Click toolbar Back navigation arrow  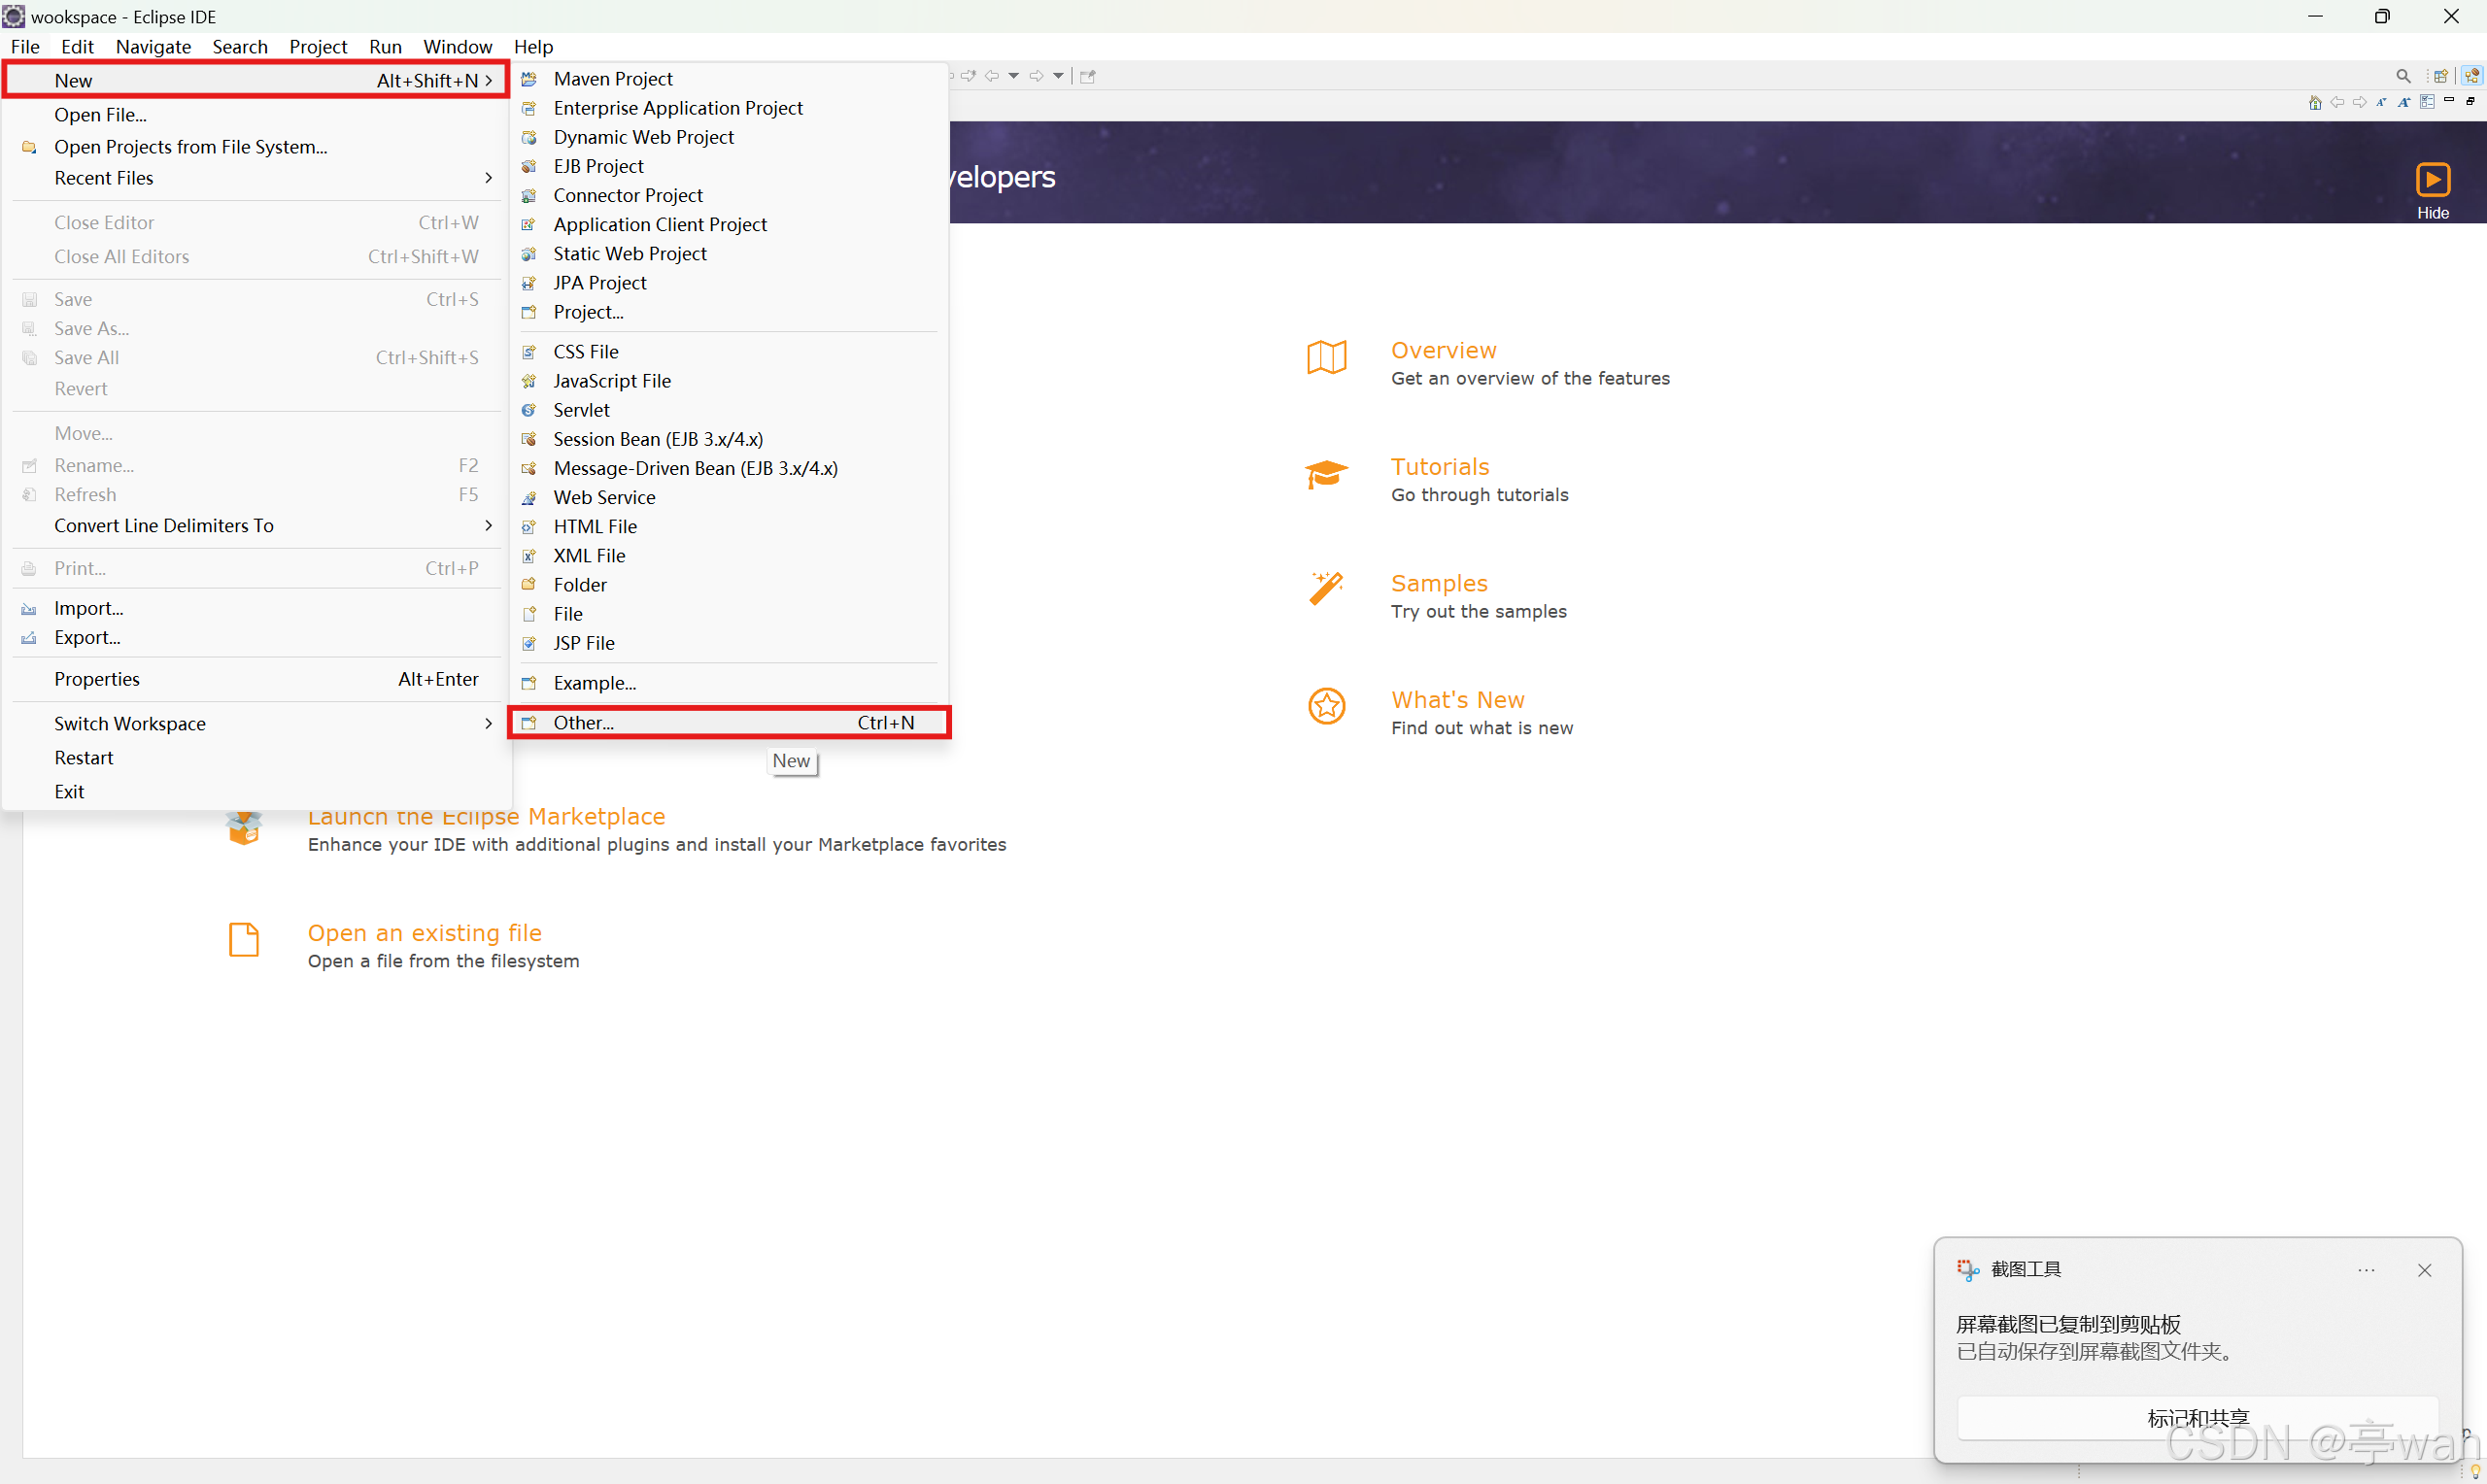point(992,76)
